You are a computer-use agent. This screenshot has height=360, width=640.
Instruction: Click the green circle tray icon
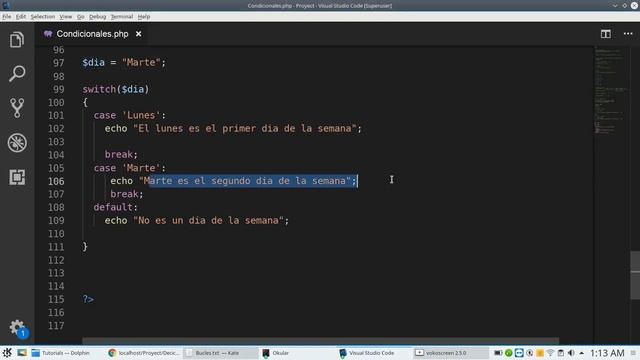[509, 353]
